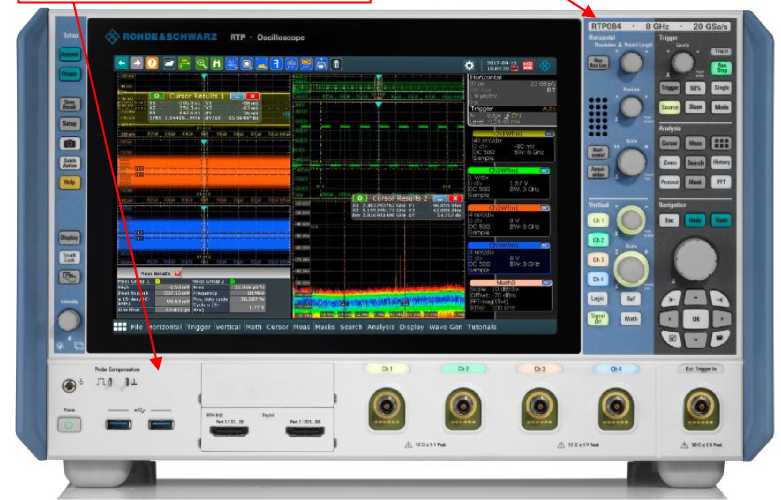Viewport: 781px width, 500px height.
Task: Toggle acquisition with the green Run Stop key
Action: pyautogui.click(x=721, y=68)
